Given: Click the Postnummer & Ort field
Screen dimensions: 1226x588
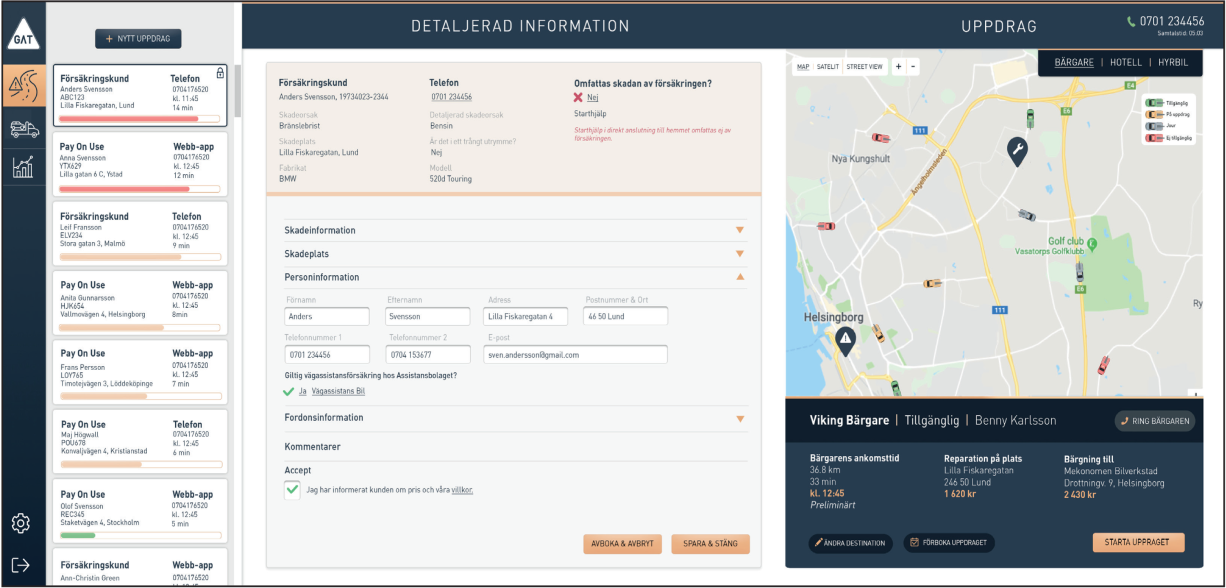Looking at the screenshot, I should tap(626, 316).
